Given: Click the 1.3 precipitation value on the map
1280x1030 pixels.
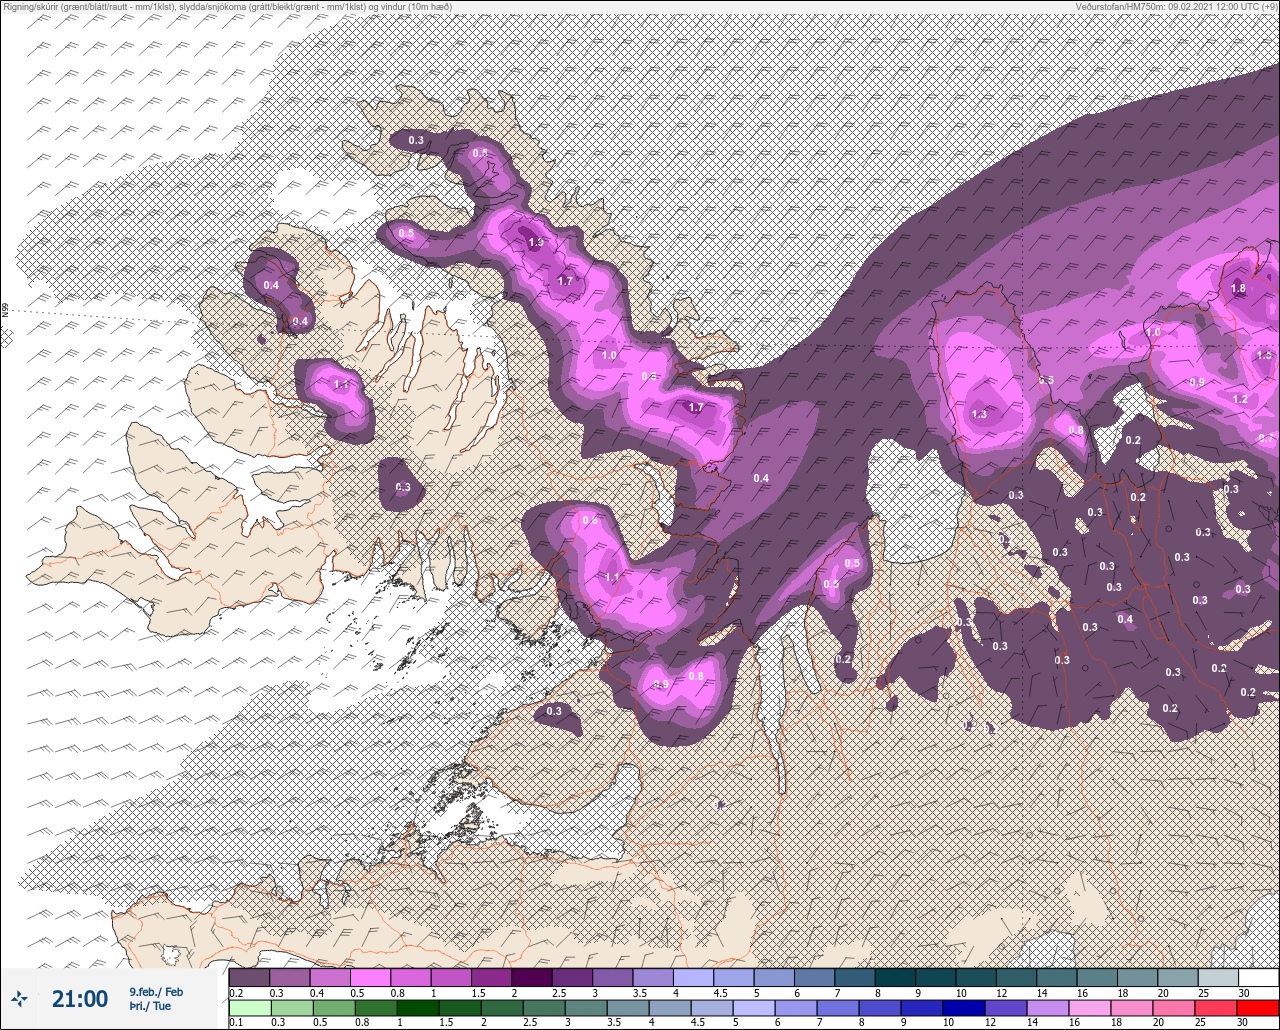Looking at the screenshot, I should click(979, 414).
